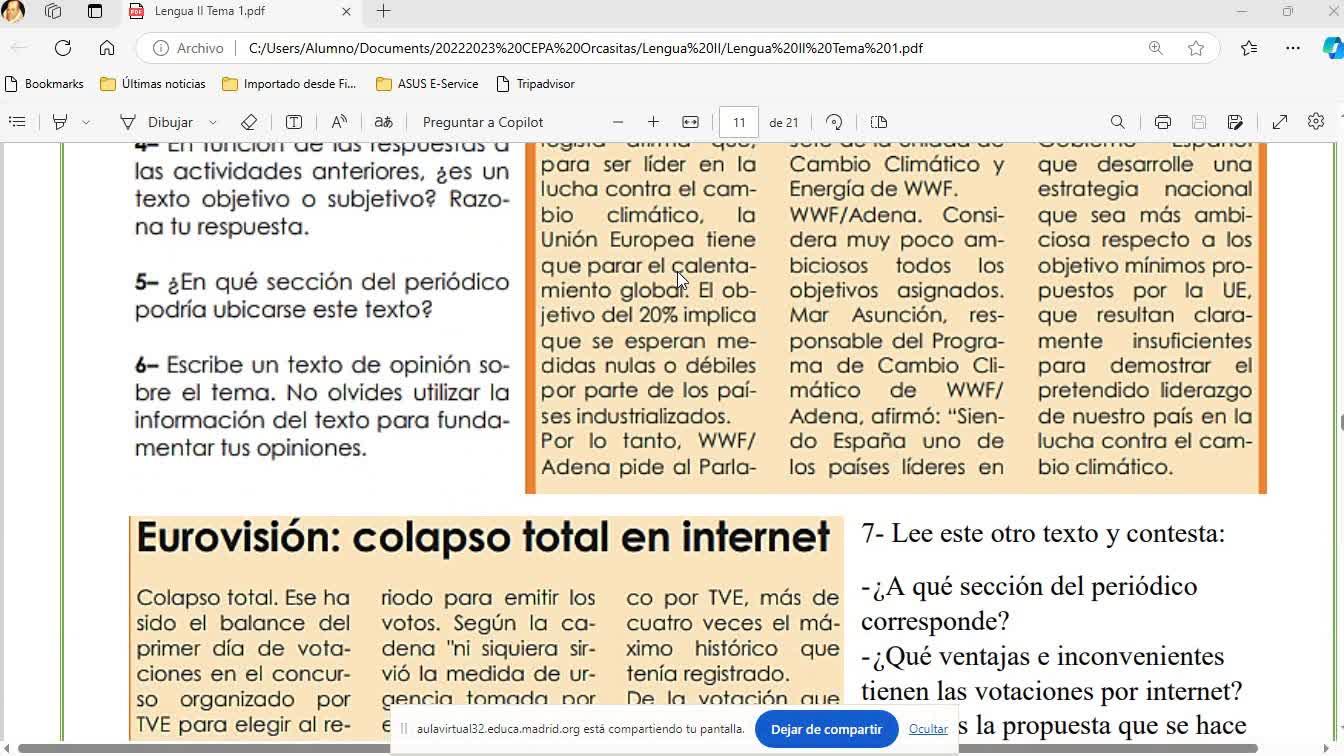Click the text "na tu respuesta."
This screenshot has width=1344, height=756.
[222, 227]
